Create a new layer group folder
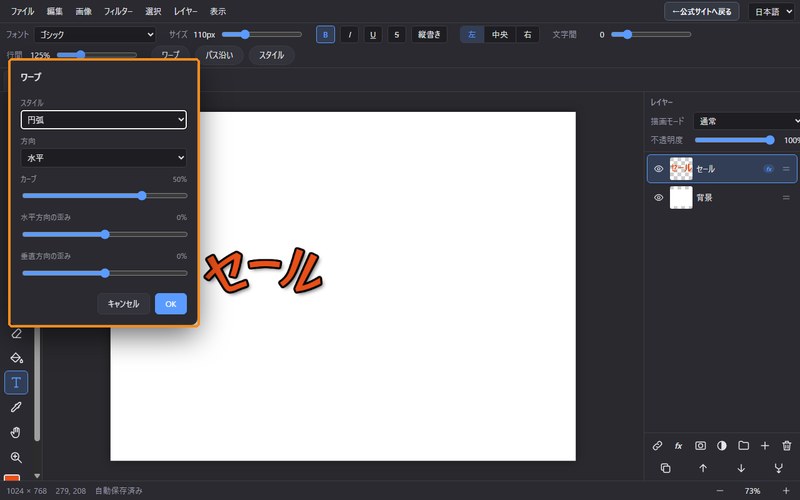The image size is (800, 500). coord(743,445)
